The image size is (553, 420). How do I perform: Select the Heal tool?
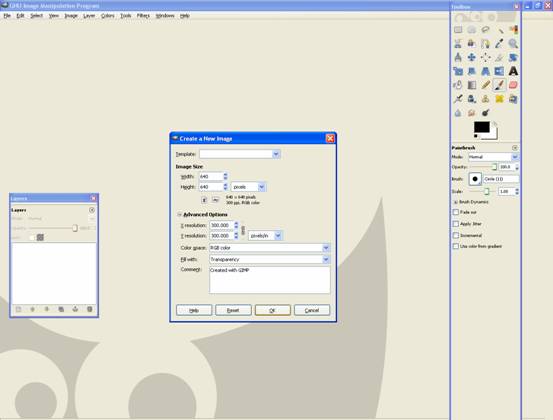pyautogui.click(x=499, y=99)
